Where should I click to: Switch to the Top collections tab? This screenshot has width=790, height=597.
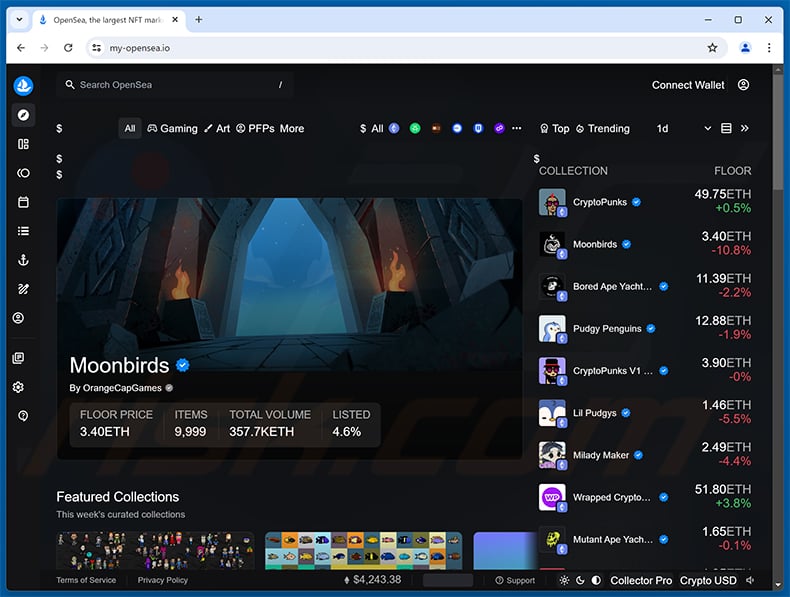coord(554,128)
